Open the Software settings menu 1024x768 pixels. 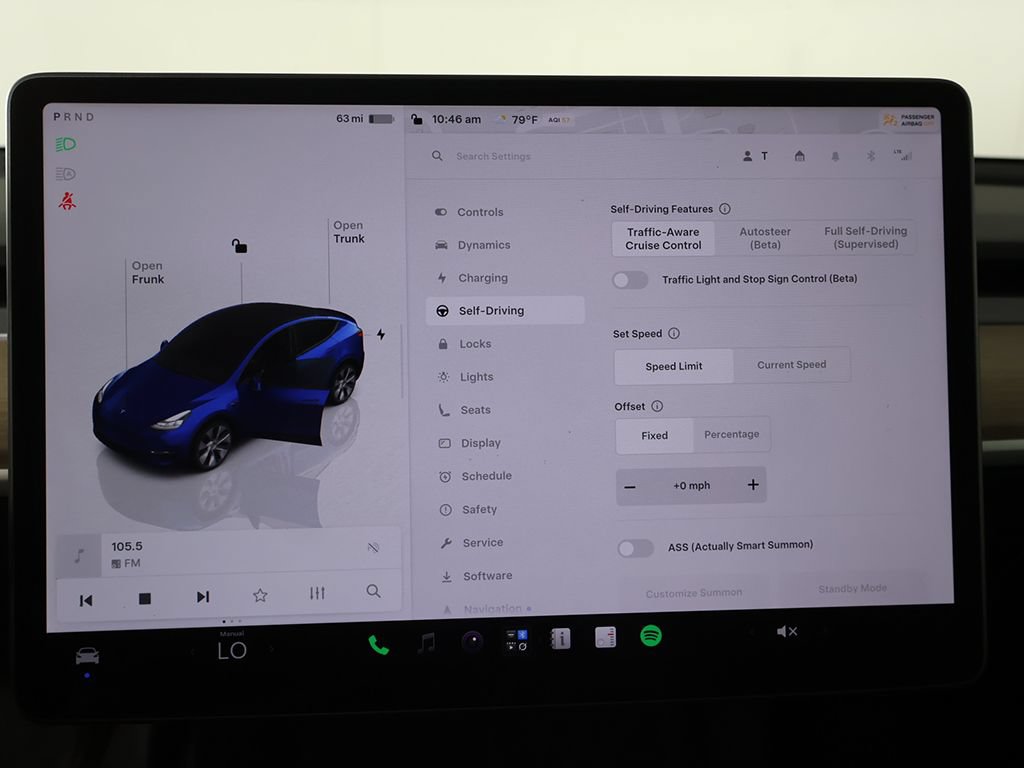pos(511,576)
